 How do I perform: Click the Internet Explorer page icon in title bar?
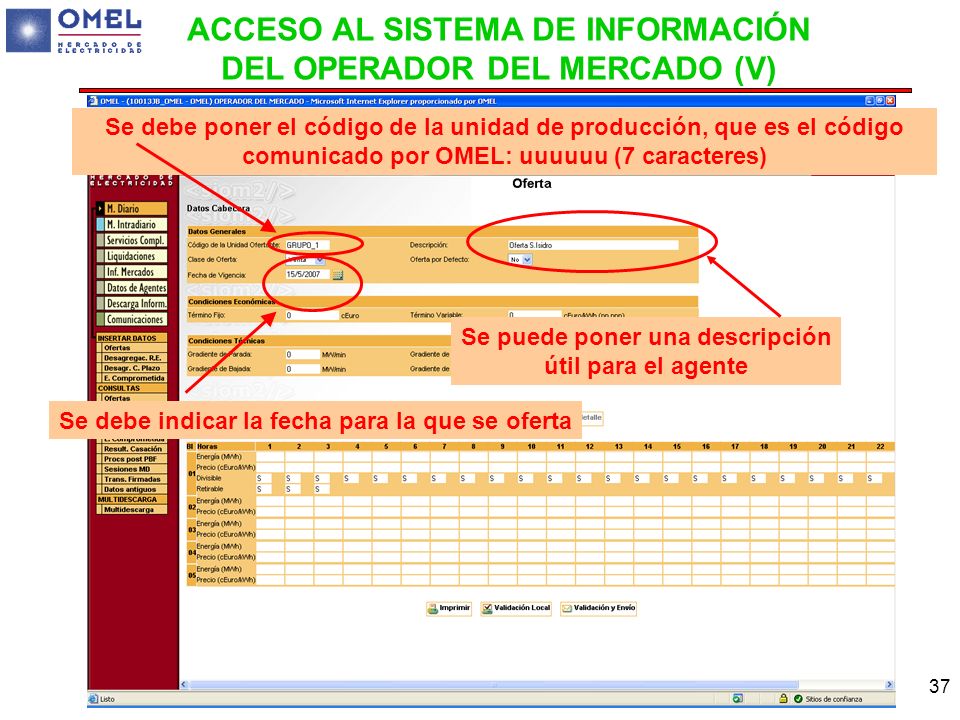click(x=93, y=101)
